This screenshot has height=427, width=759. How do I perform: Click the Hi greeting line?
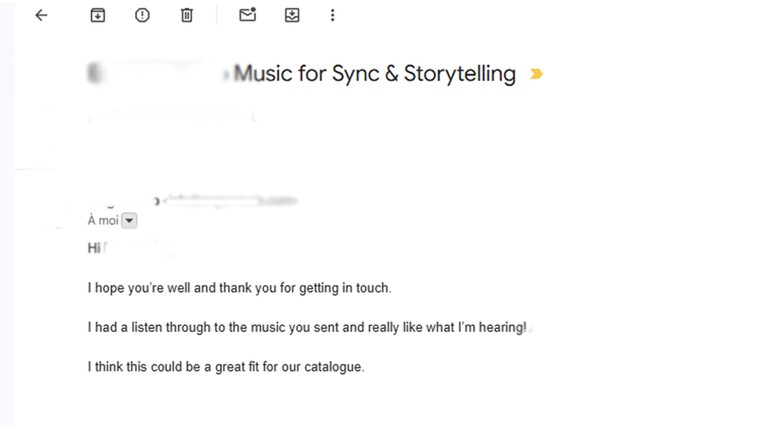[x=94, y=248]
